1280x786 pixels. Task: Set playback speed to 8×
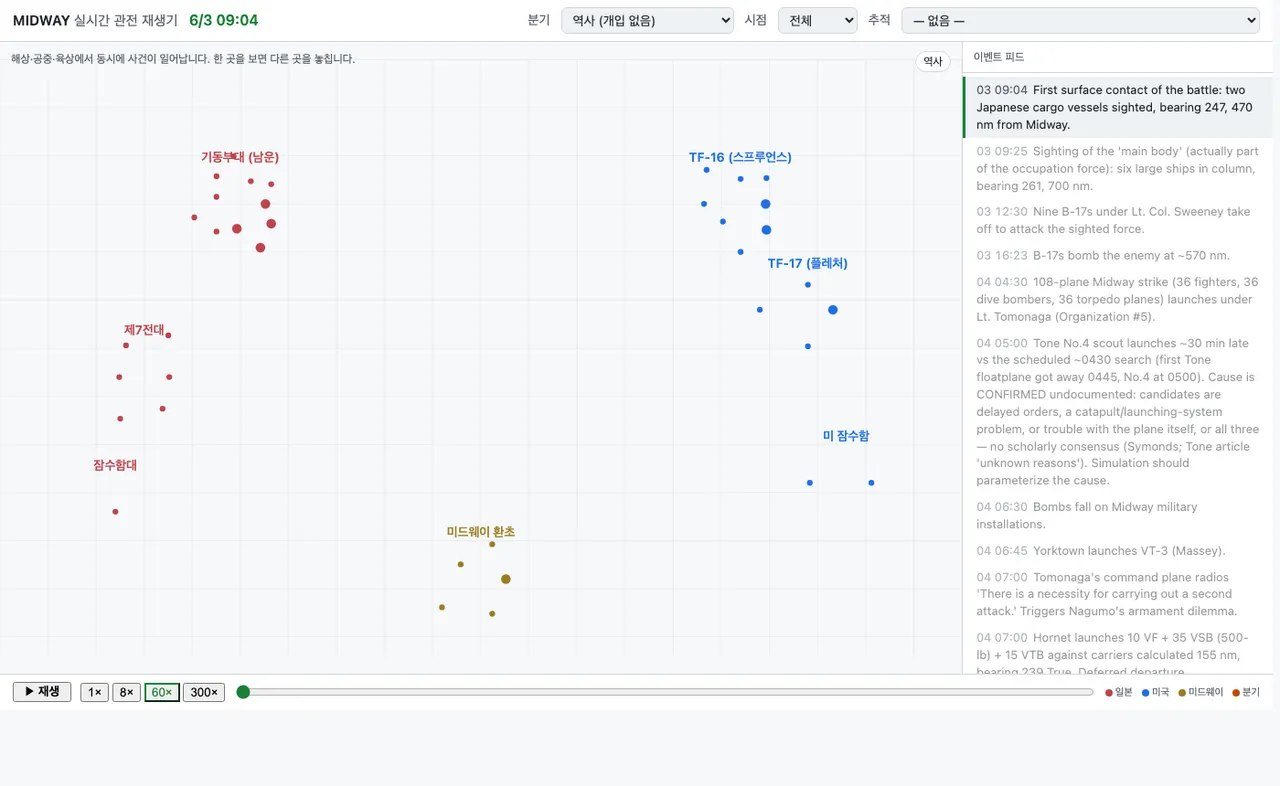pos(126,692)
